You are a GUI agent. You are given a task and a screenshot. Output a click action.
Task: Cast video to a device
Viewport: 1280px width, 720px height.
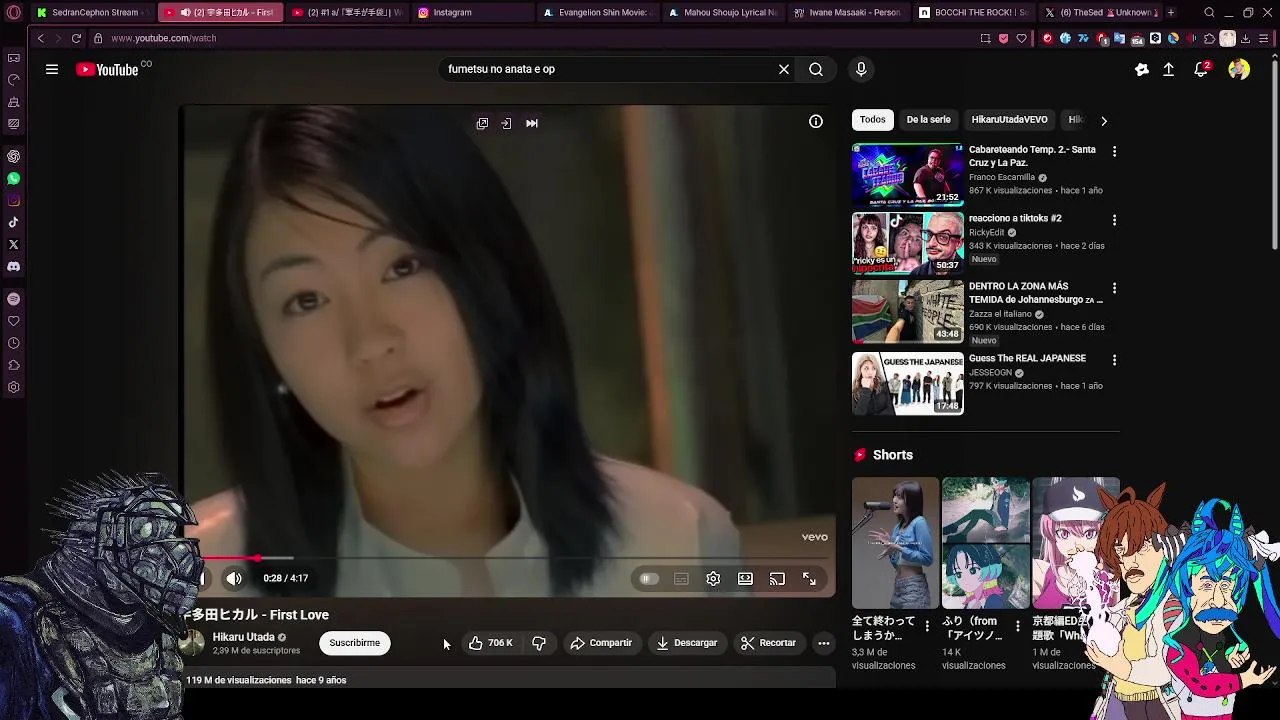coord(777,578)
